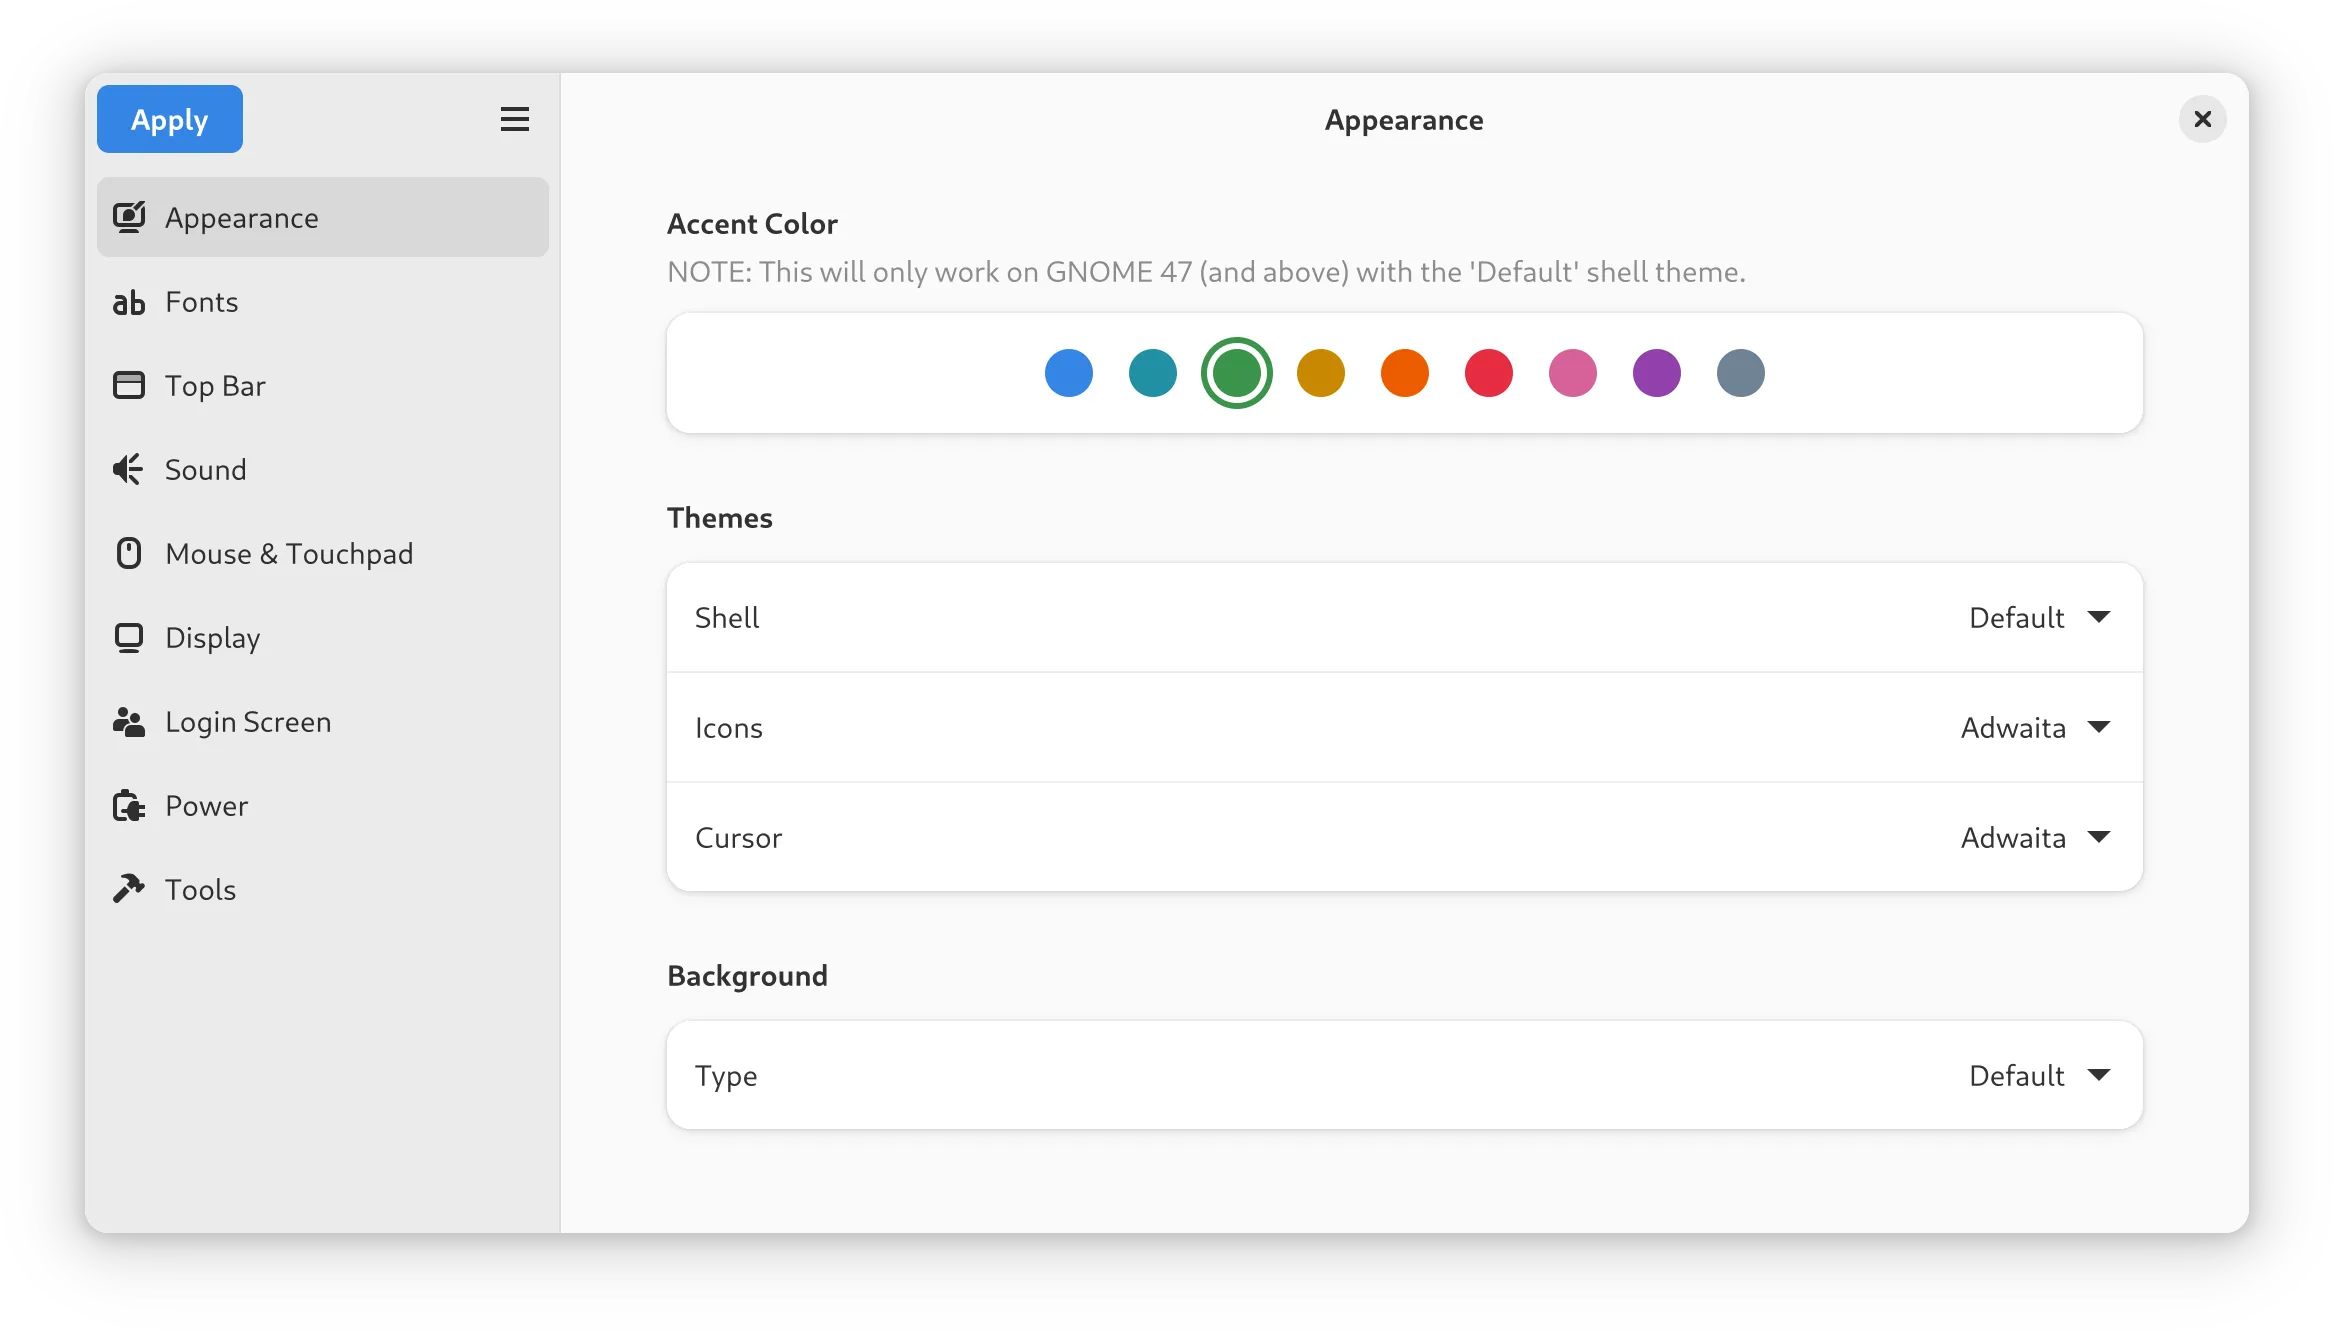Click the Sound speaker icon
Viewport: 2334px width, 1330px height.
tap(129, 470)
